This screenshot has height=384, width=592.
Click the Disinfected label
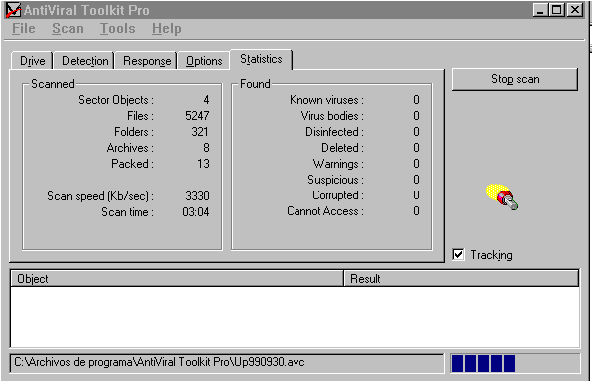click(335, 132)
